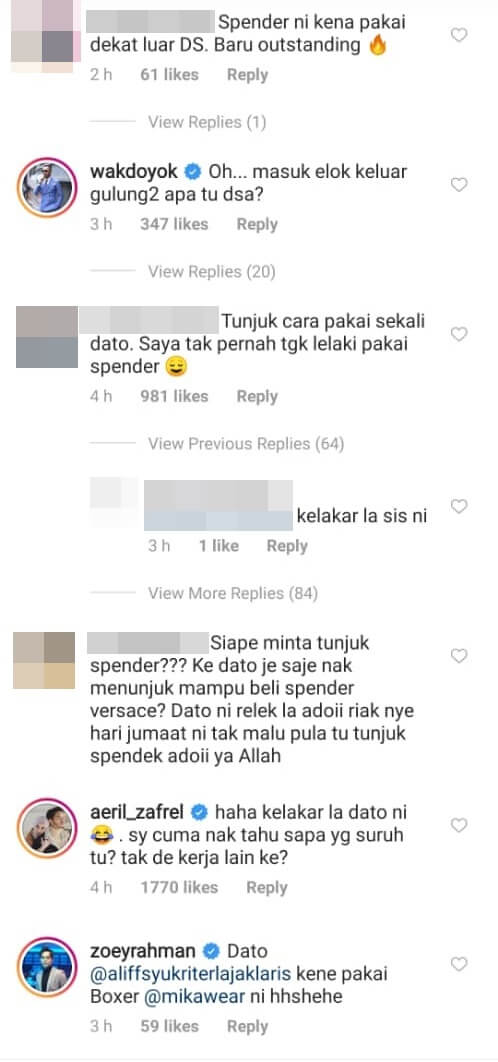Expand View Replies (1)

207,123
